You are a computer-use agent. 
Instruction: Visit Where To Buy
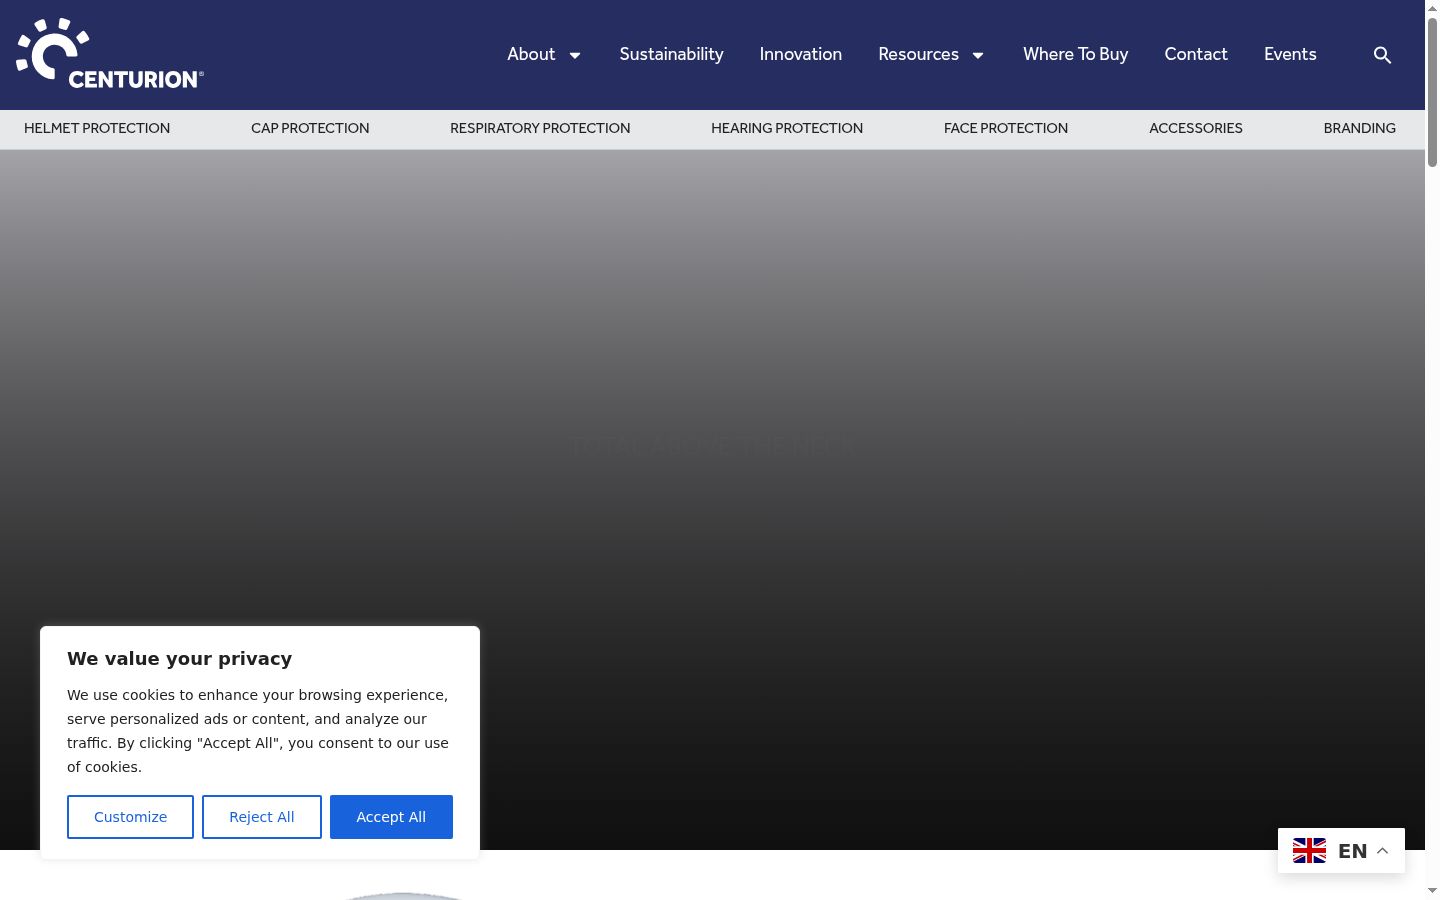coord(1075,54)
